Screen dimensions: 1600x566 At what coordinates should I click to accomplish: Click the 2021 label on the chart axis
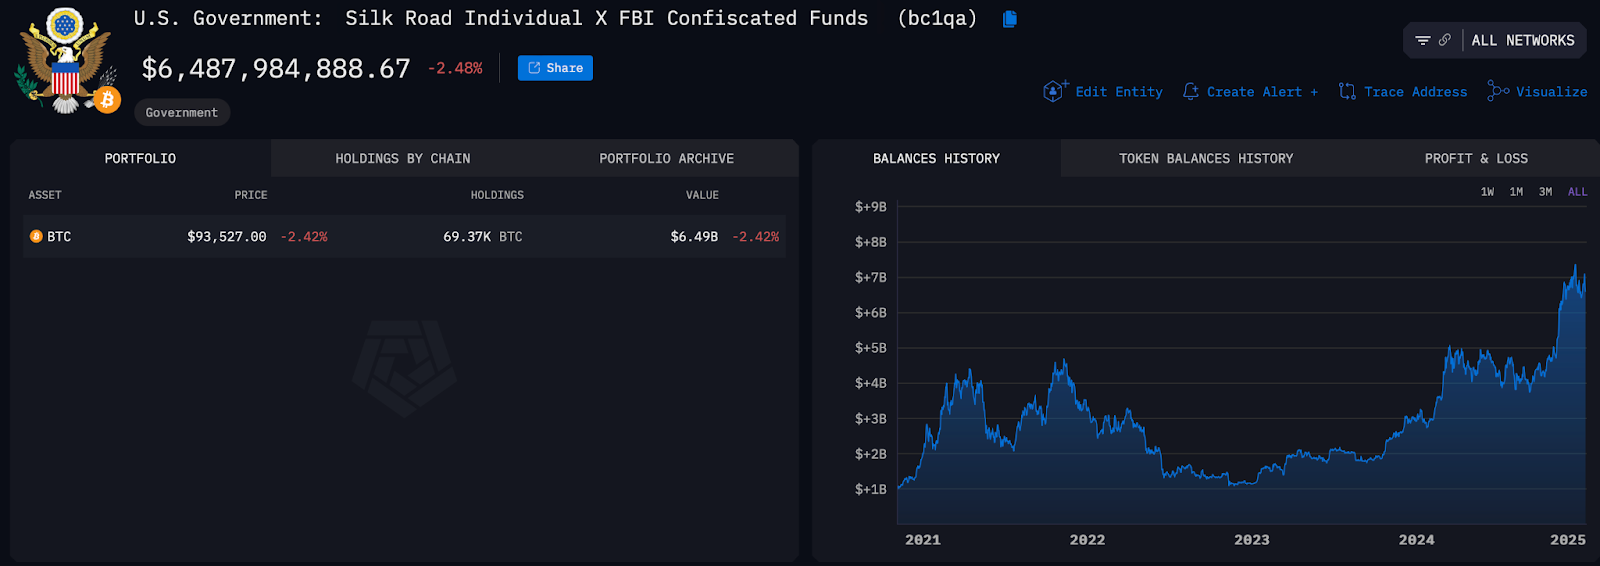(923, 540)
